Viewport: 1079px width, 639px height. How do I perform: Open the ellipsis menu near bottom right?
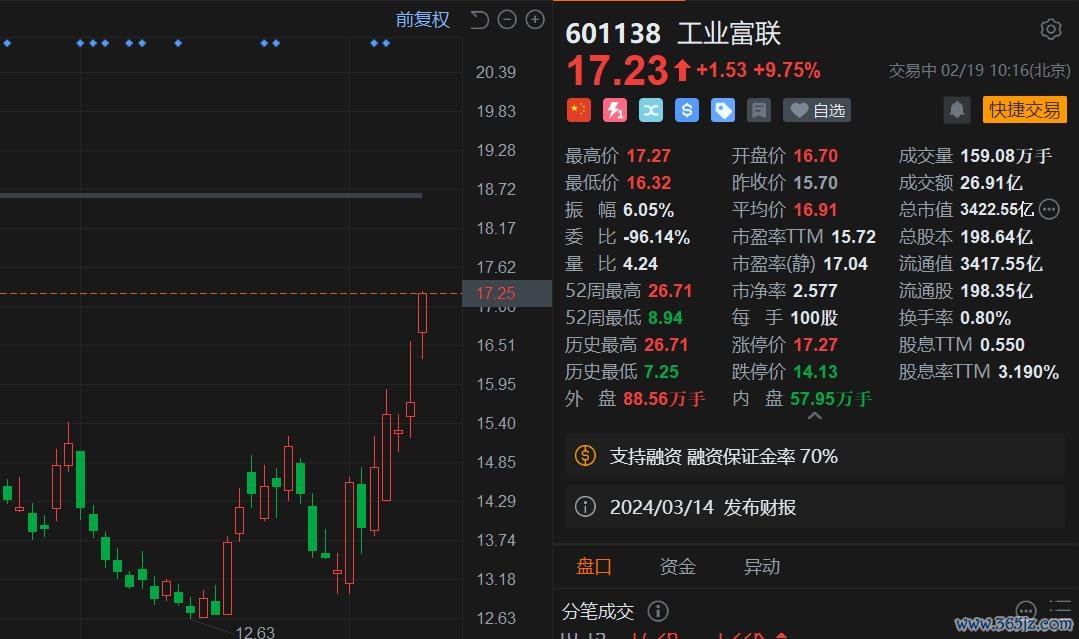(1026, 609)
